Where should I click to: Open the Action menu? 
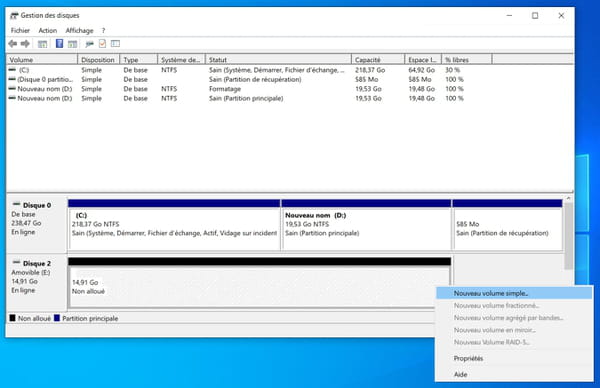(x=47, y=31)
